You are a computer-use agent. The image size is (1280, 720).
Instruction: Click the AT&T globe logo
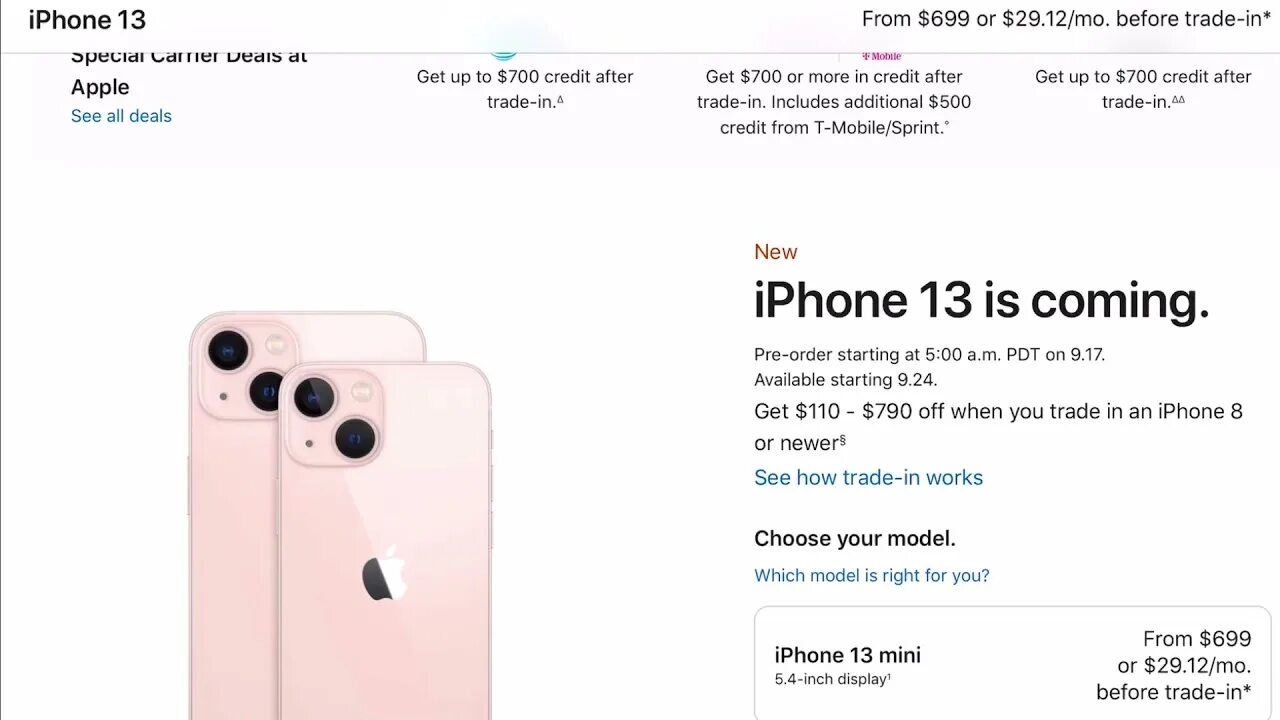(504, 56)
